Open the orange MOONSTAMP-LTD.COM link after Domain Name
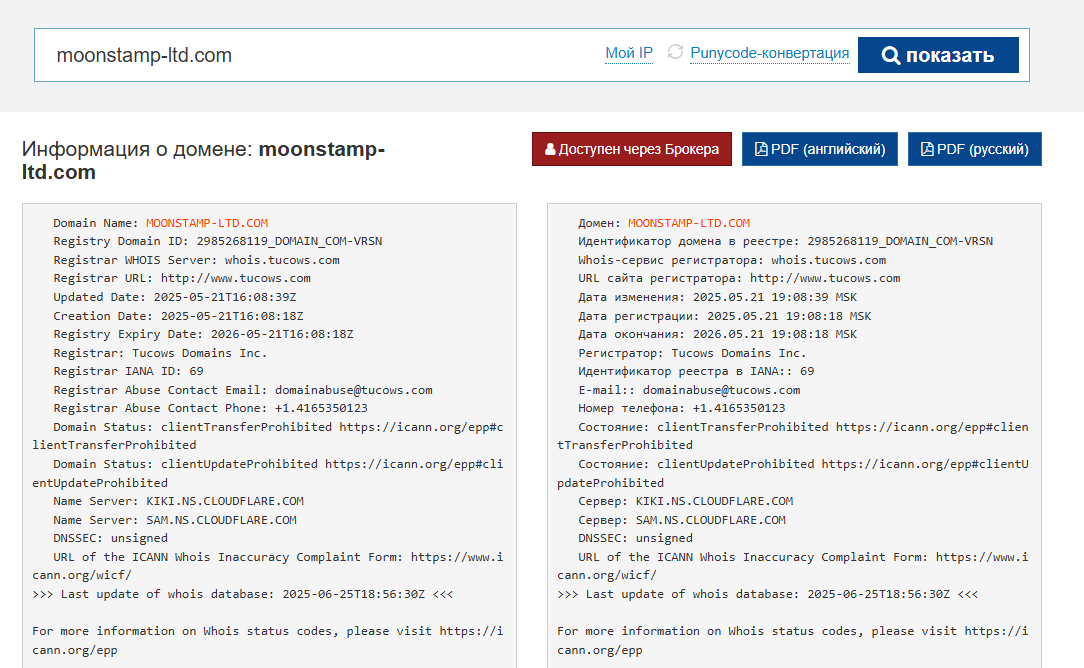The width and height of the screenshot is (1084, 668). tap(207, 223)
